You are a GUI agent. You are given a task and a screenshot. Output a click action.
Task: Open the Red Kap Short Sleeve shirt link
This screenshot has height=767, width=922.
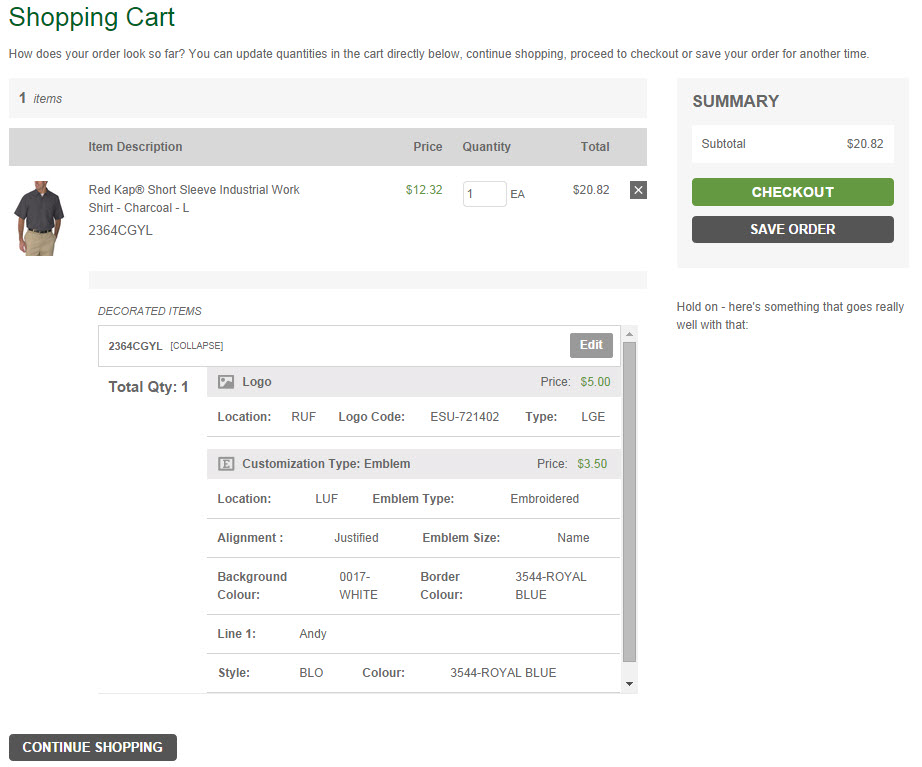[193, 198]
